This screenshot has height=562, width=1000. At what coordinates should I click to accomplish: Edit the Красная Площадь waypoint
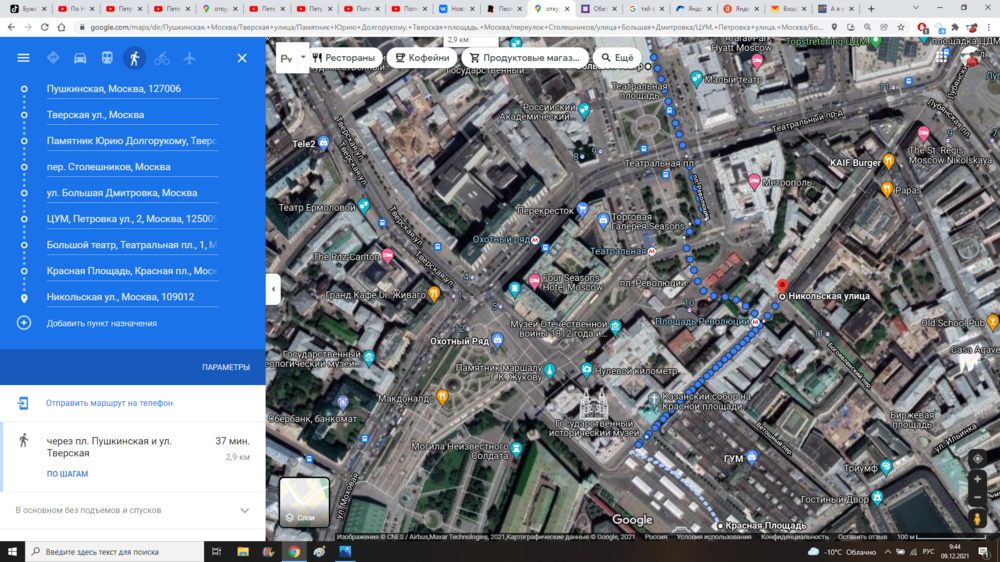click(x=132, y=271)
